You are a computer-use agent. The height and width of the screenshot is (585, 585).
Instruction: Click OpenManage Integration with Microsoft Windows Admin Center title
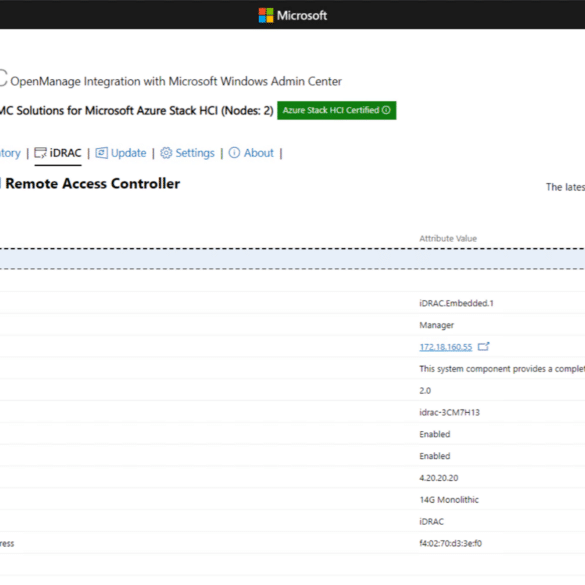click(x=176, y=81)
